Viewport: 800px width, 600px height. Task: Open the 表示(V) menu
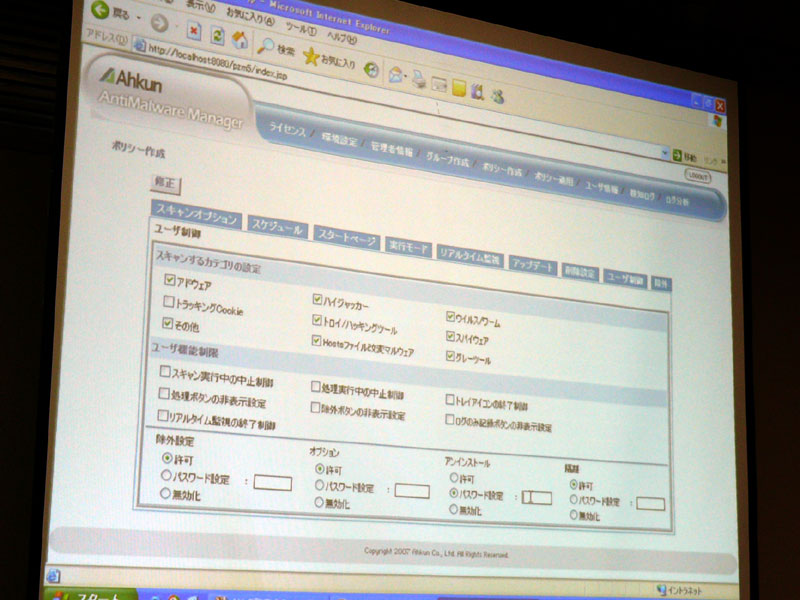pos(201,6)
